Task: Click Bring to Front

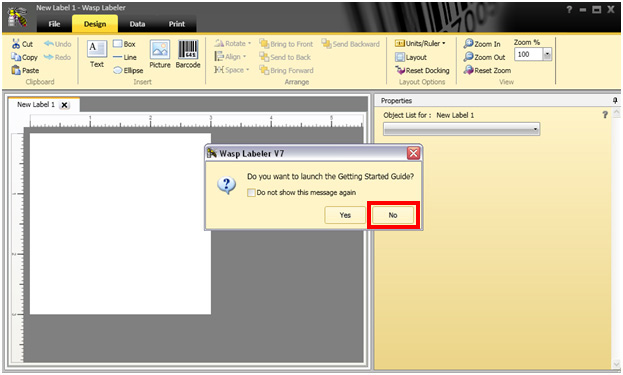Action: [286, 44]
